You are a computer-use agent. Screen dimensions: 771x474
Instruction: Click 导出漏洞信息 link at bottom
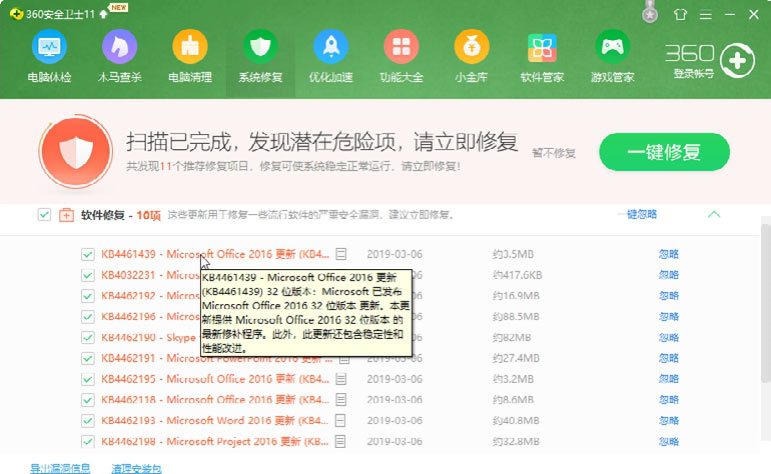tap(60, 467)
